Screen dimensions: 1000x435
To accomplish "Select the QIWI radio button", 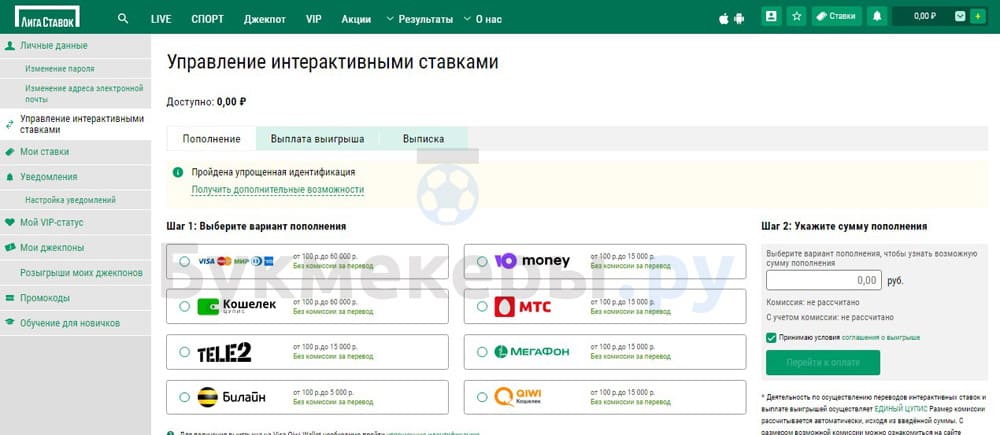I will 482,397.
